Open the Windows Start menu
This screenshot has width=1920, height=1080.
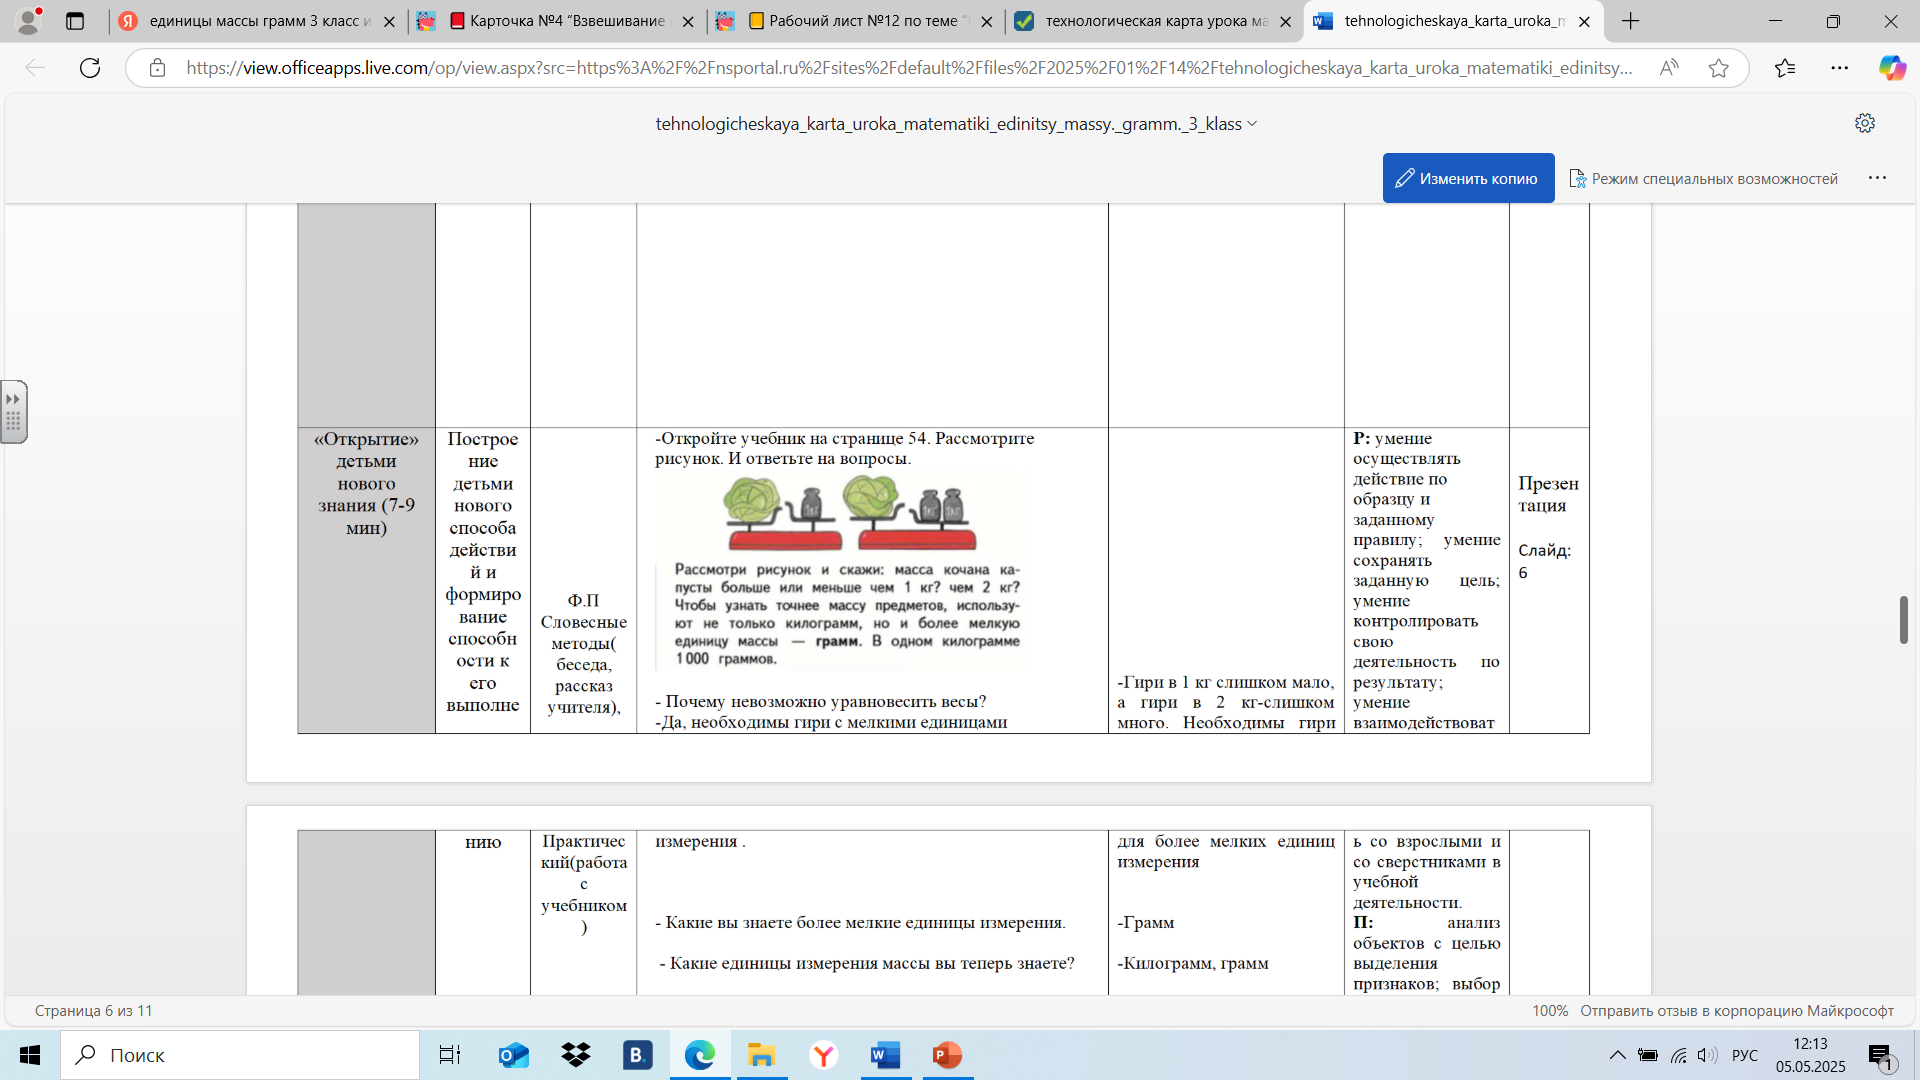30,1055
